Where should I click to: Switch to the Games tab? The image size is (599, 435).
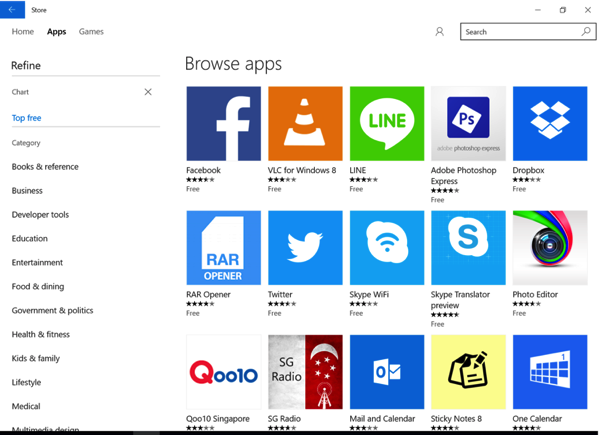[91, 32]
